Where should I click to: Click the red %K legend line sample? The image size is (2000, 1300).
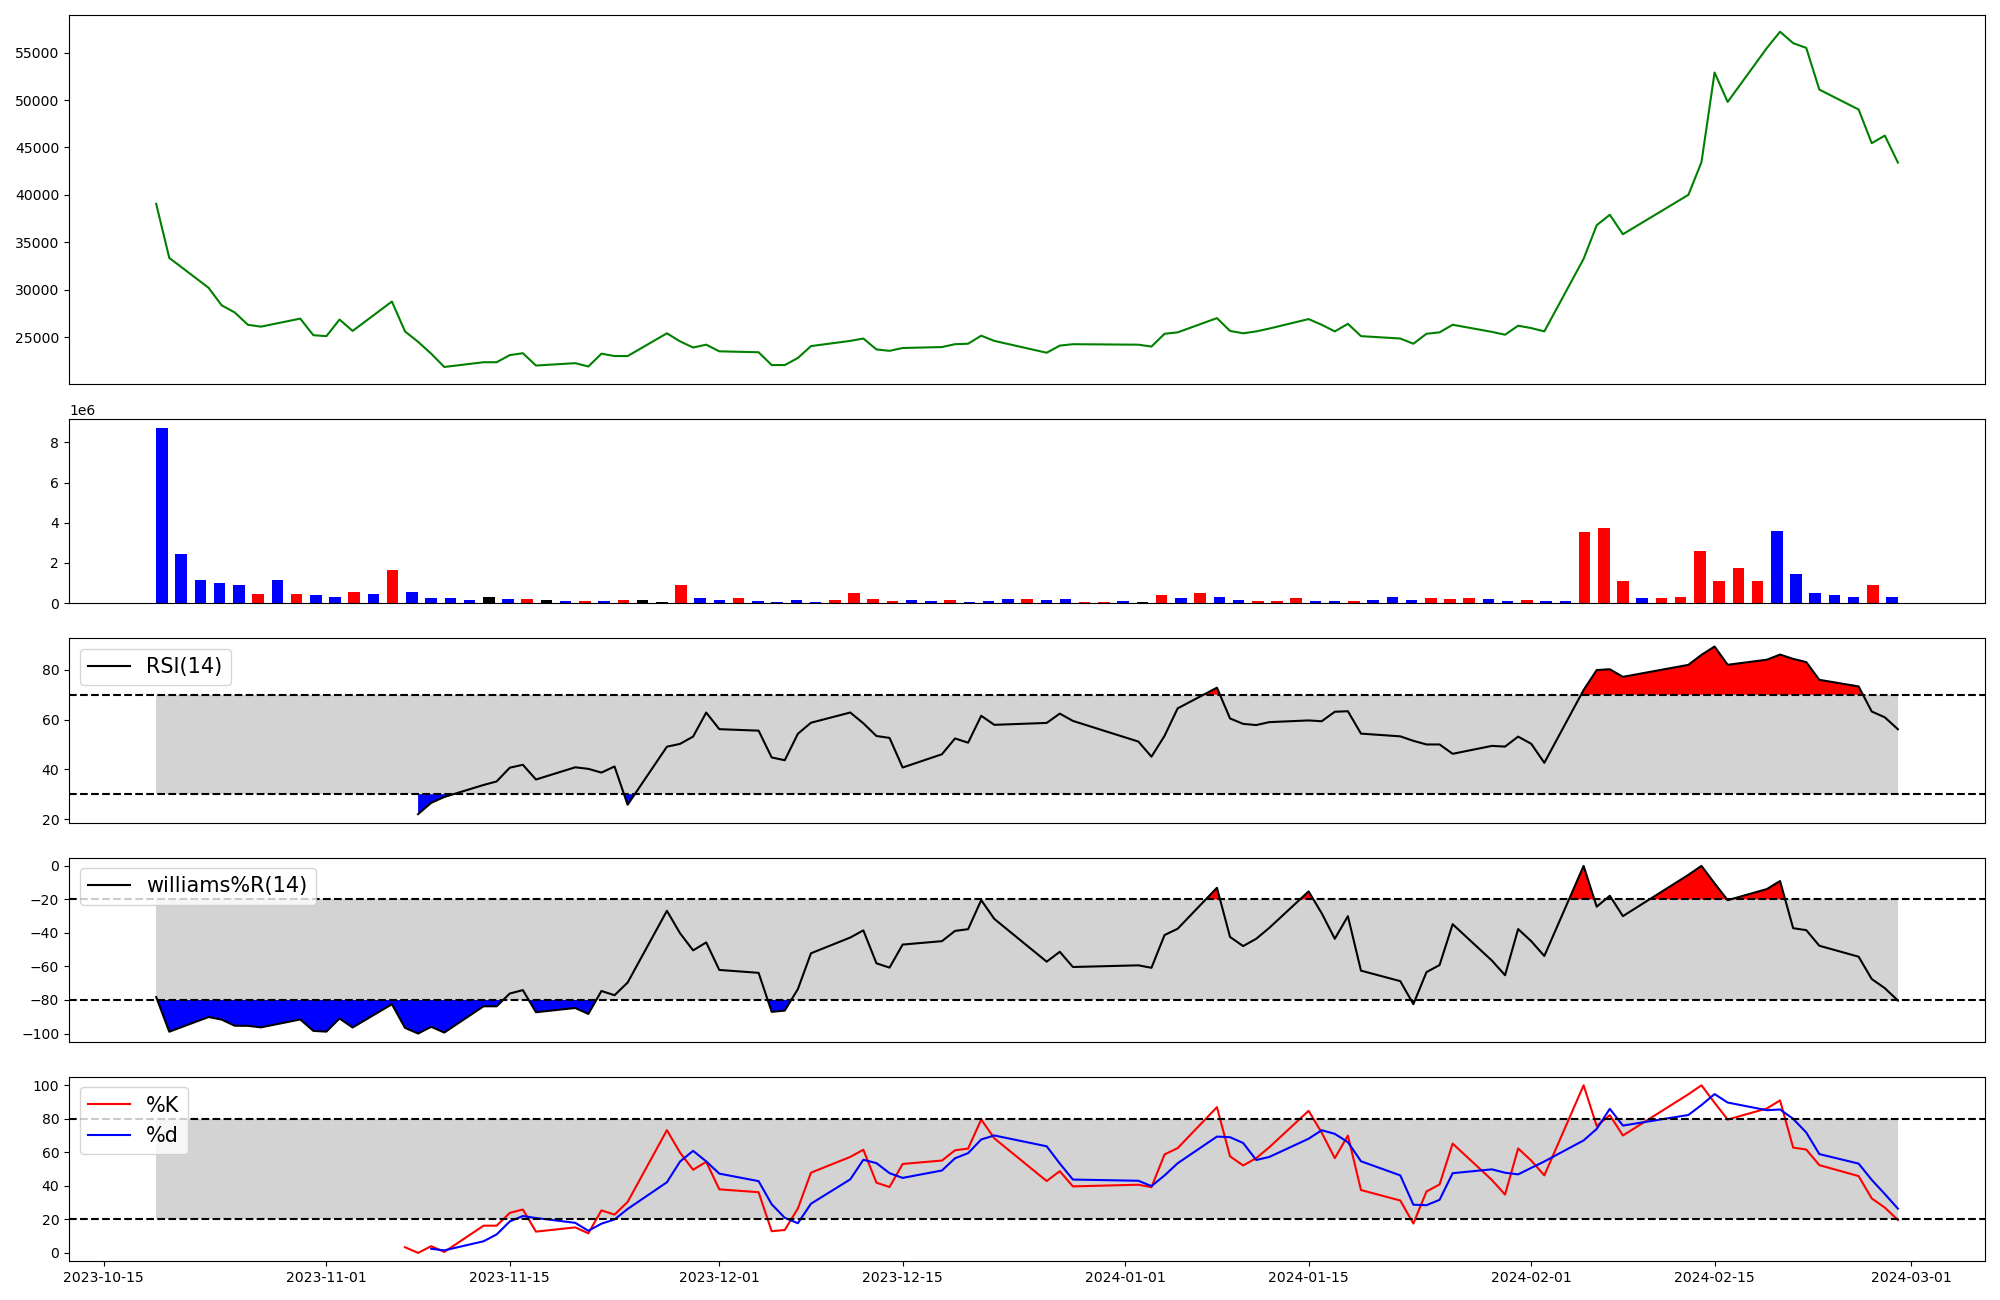109,1105
